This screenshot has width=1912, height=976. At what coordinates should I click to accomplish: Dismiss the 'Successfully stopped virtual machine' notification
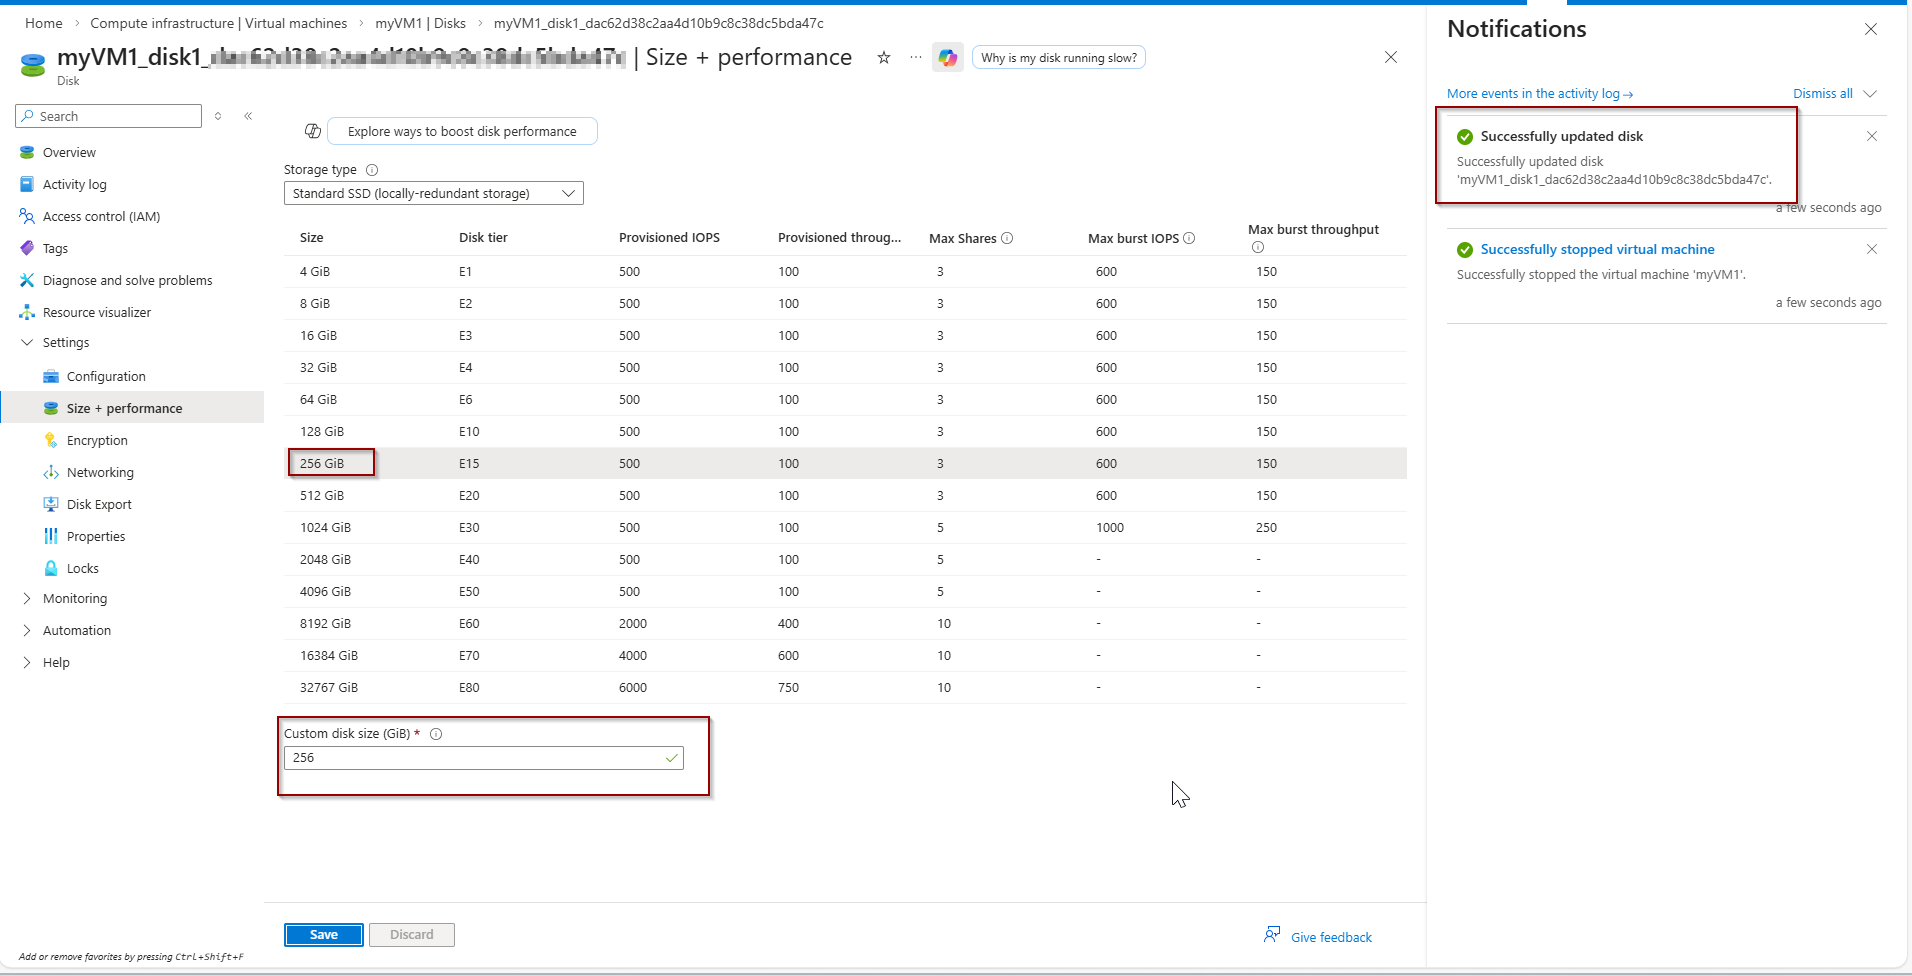(1872, 249)
